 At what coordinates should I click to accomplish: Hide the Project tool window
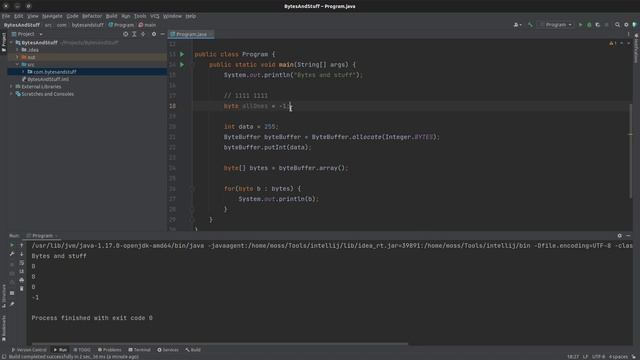pos(162,34)
